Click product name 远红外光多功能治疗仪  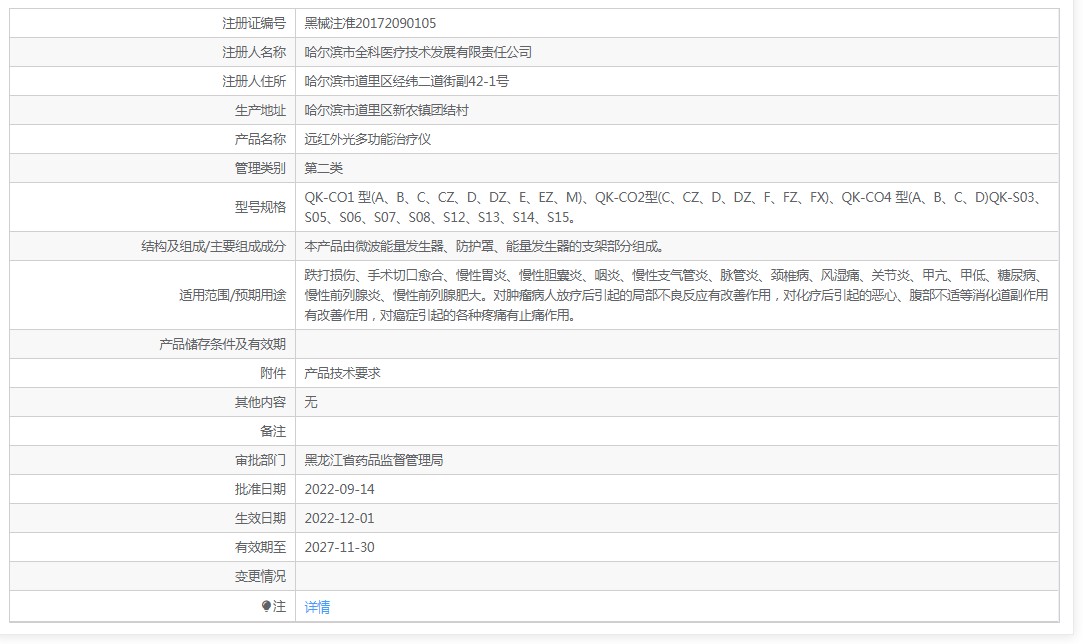point(367,140)
